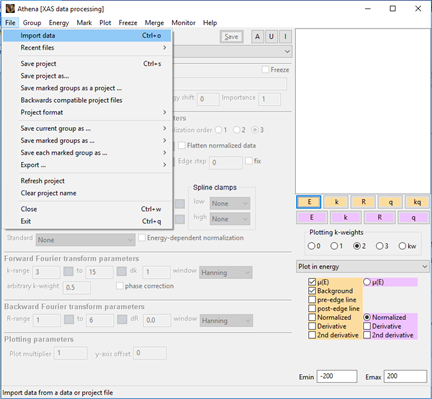The width and height of the screenshot is (432, 399).
Task: Expand the Export submenu
Action: pyautogui.click(x=87, y=165)
